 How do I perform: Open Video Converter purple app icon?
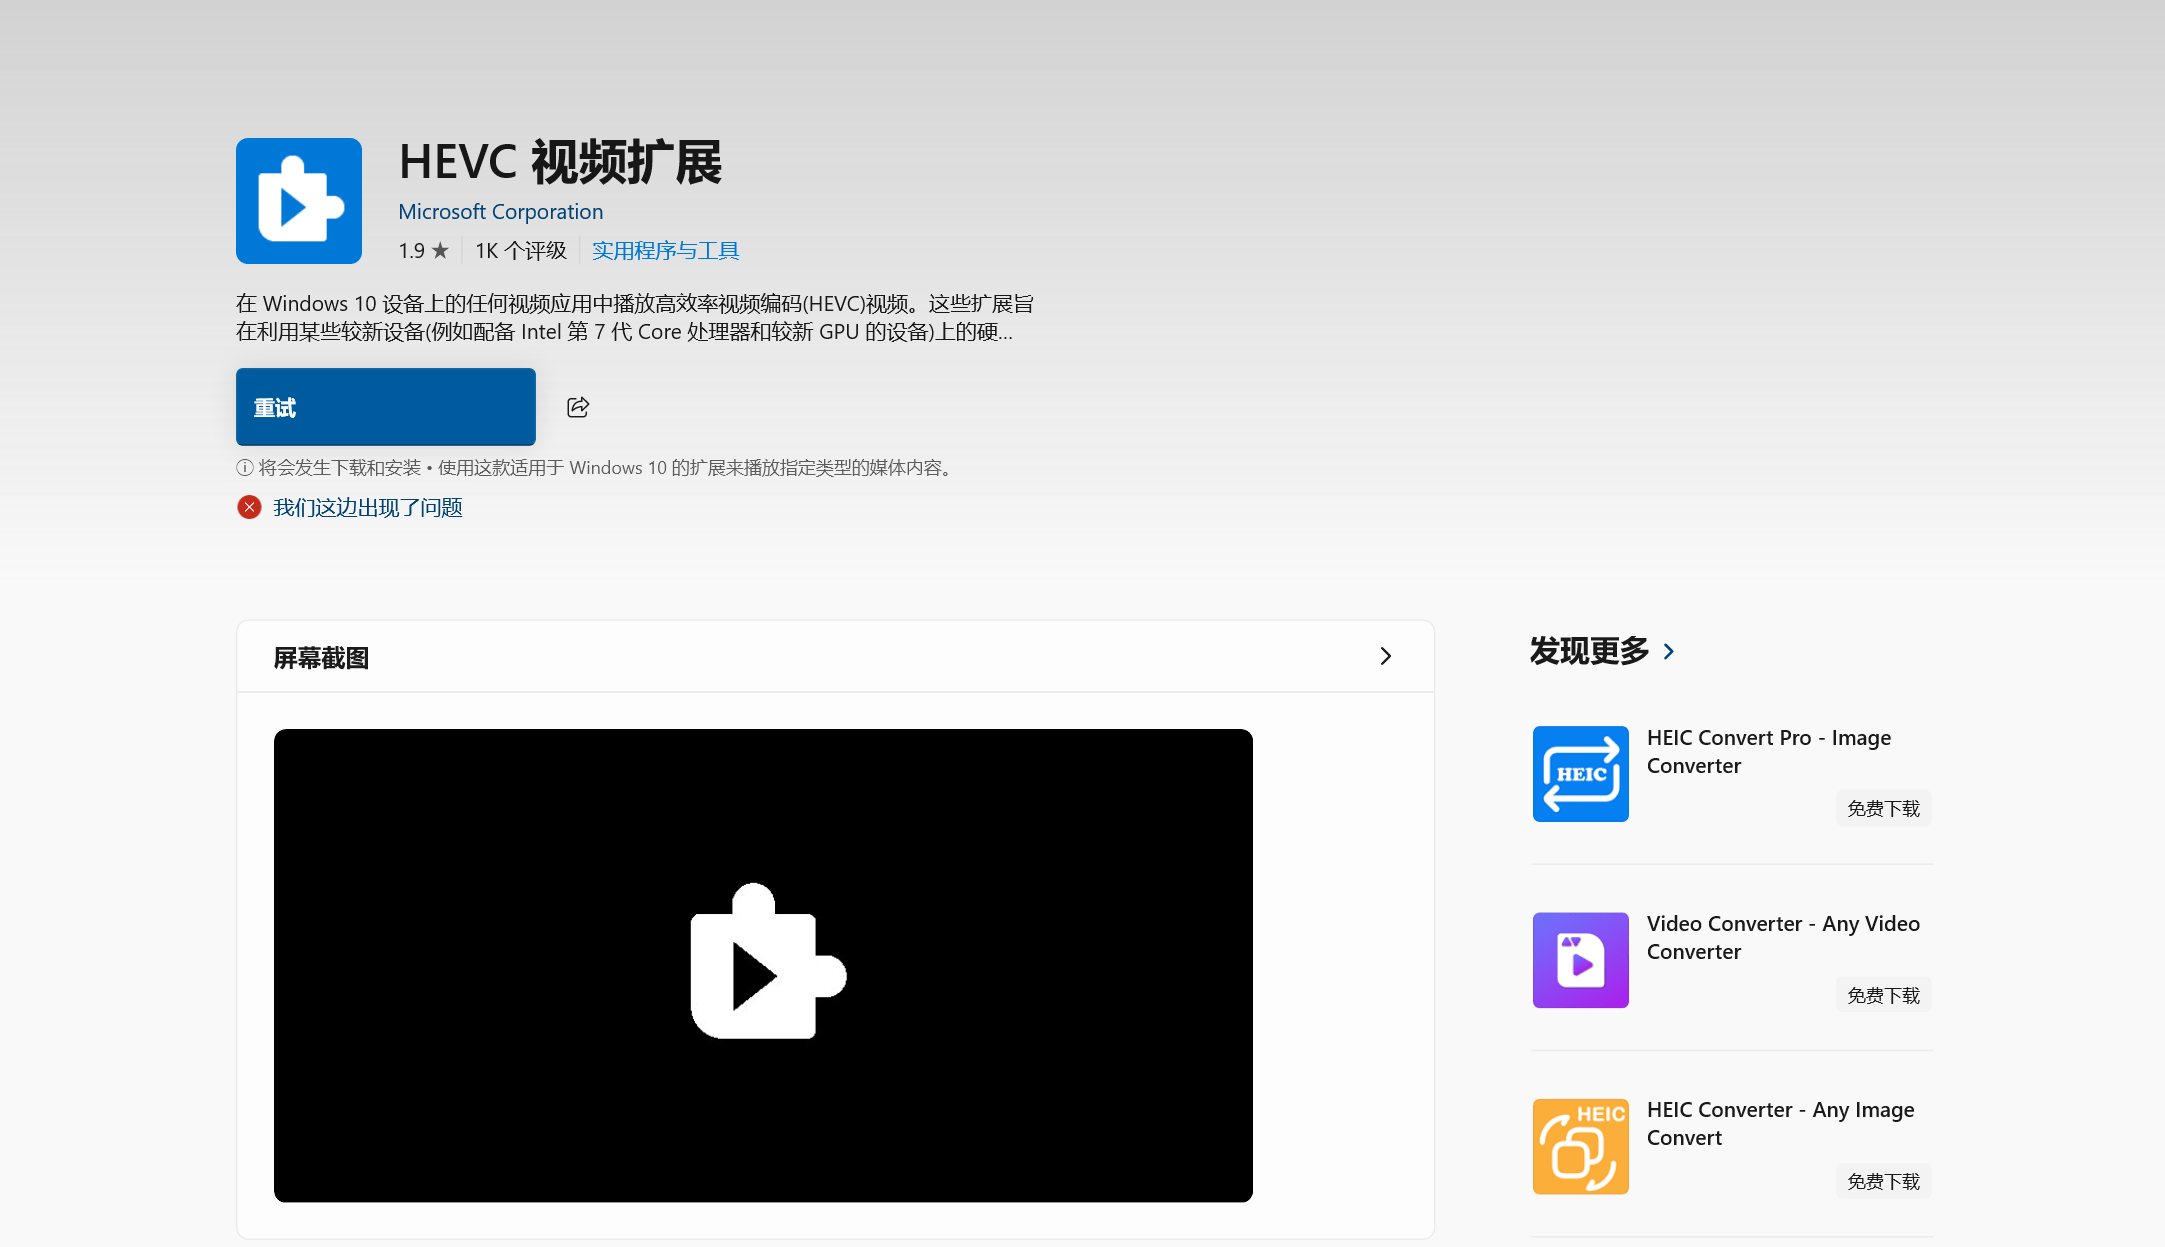pos(1580,960)
